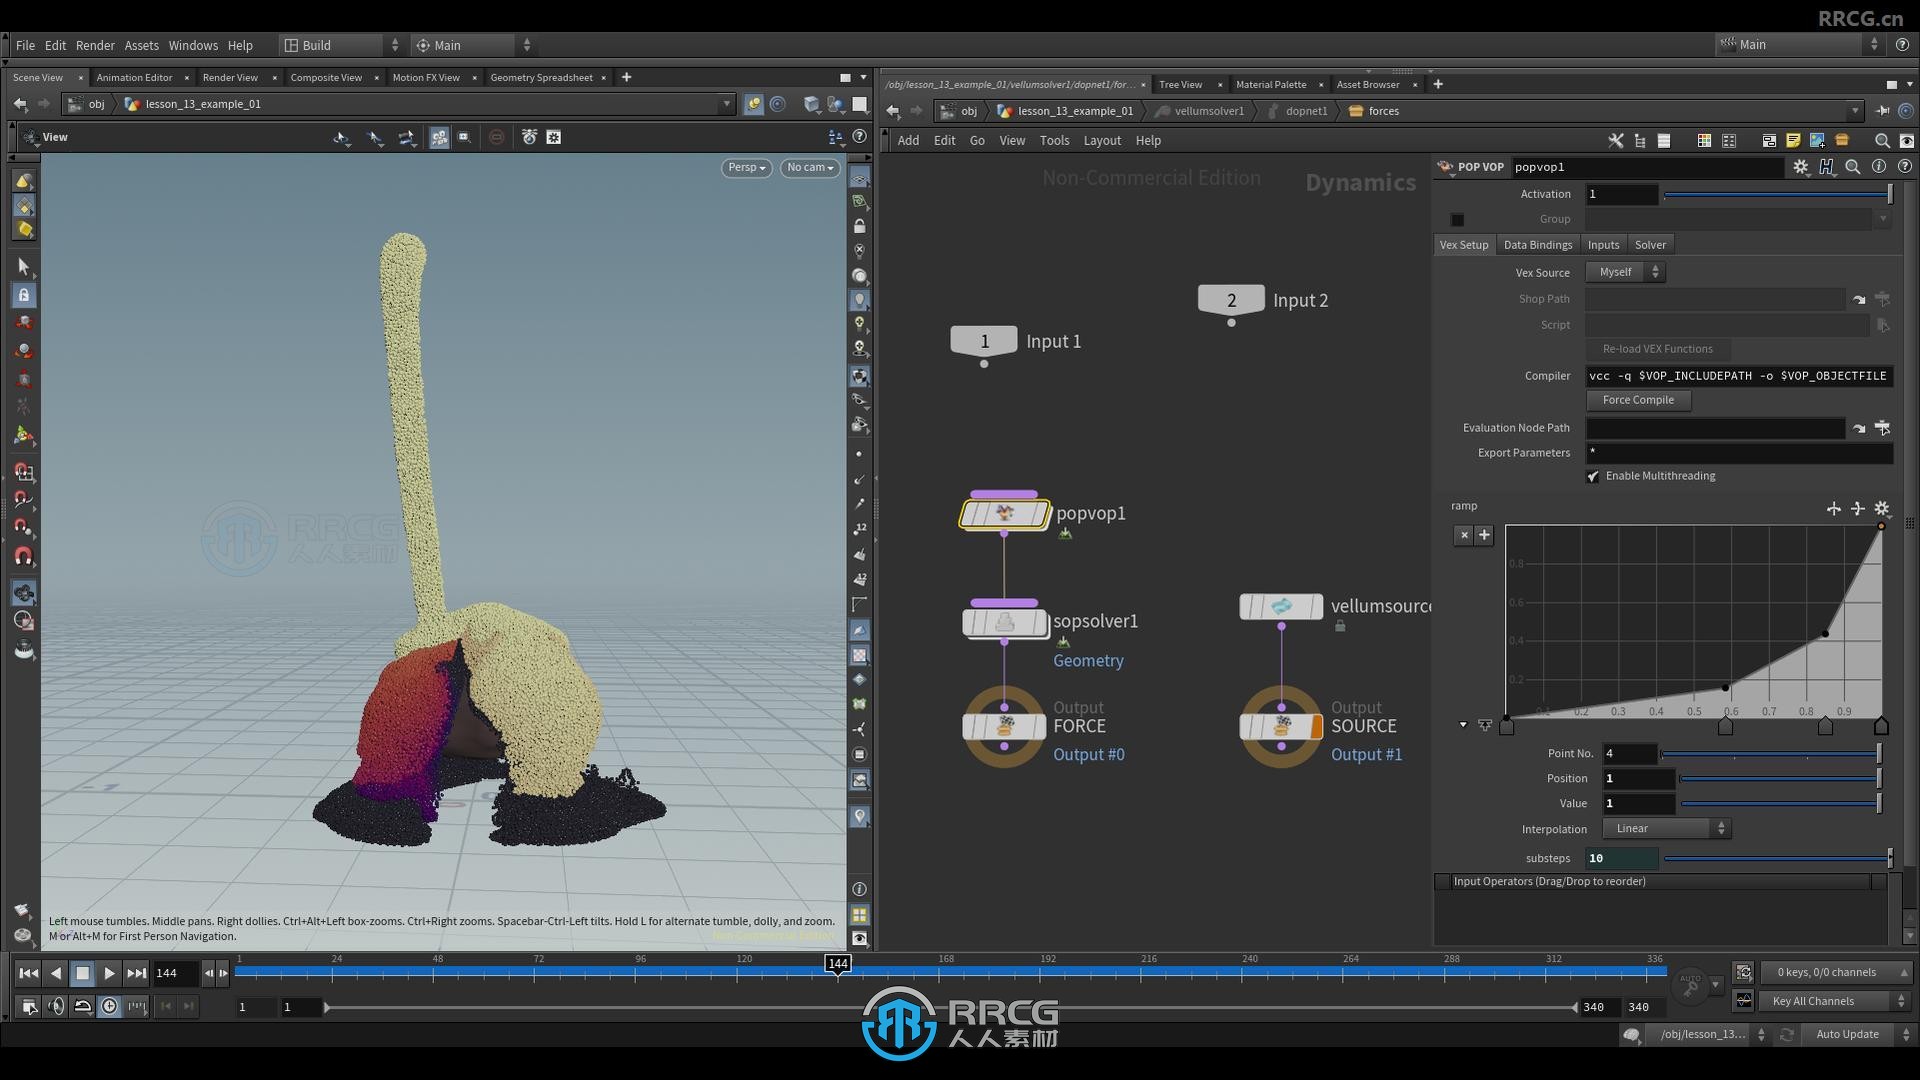Switch to the Data Bindings parameter tab
Screen dimensions: 1920x1080
pos(1537,245)
